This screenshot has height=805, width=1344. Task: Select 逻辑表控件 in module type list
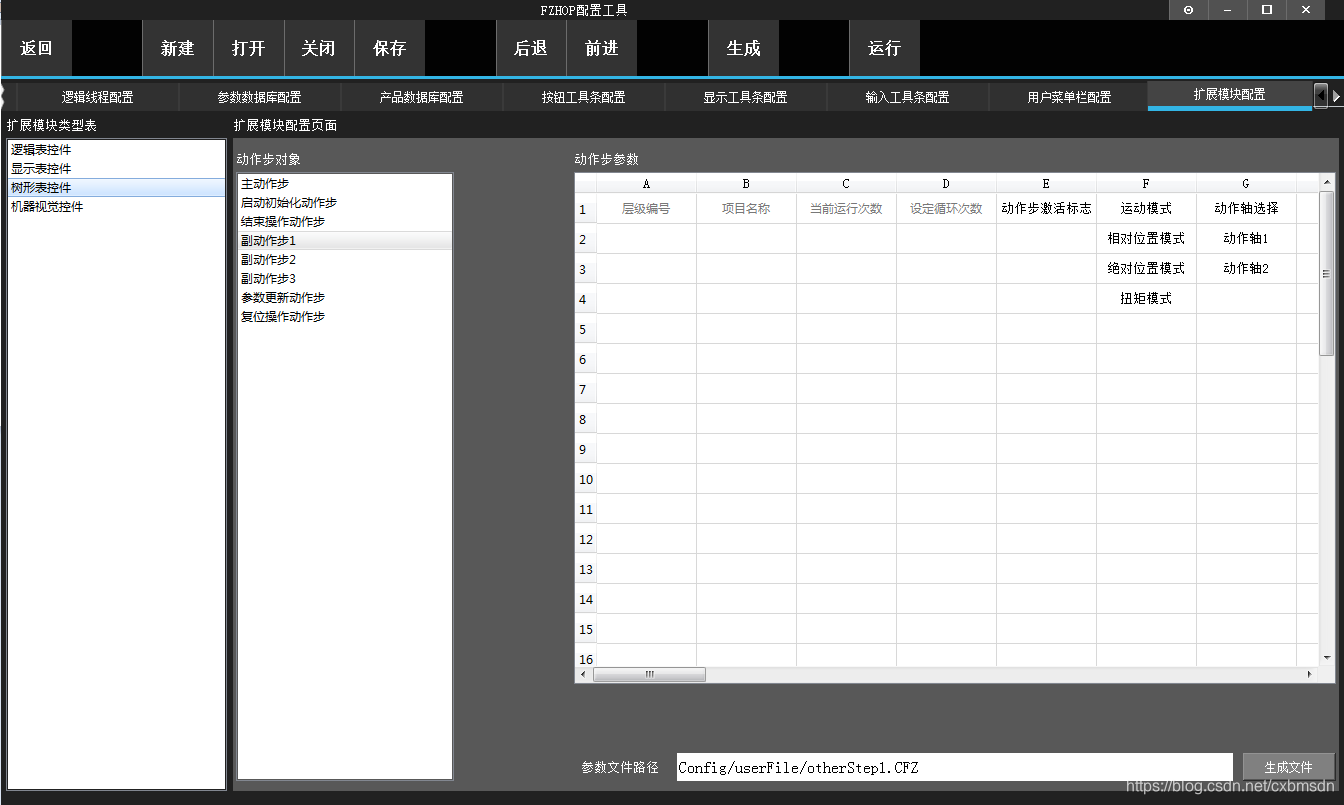point(115,149)
